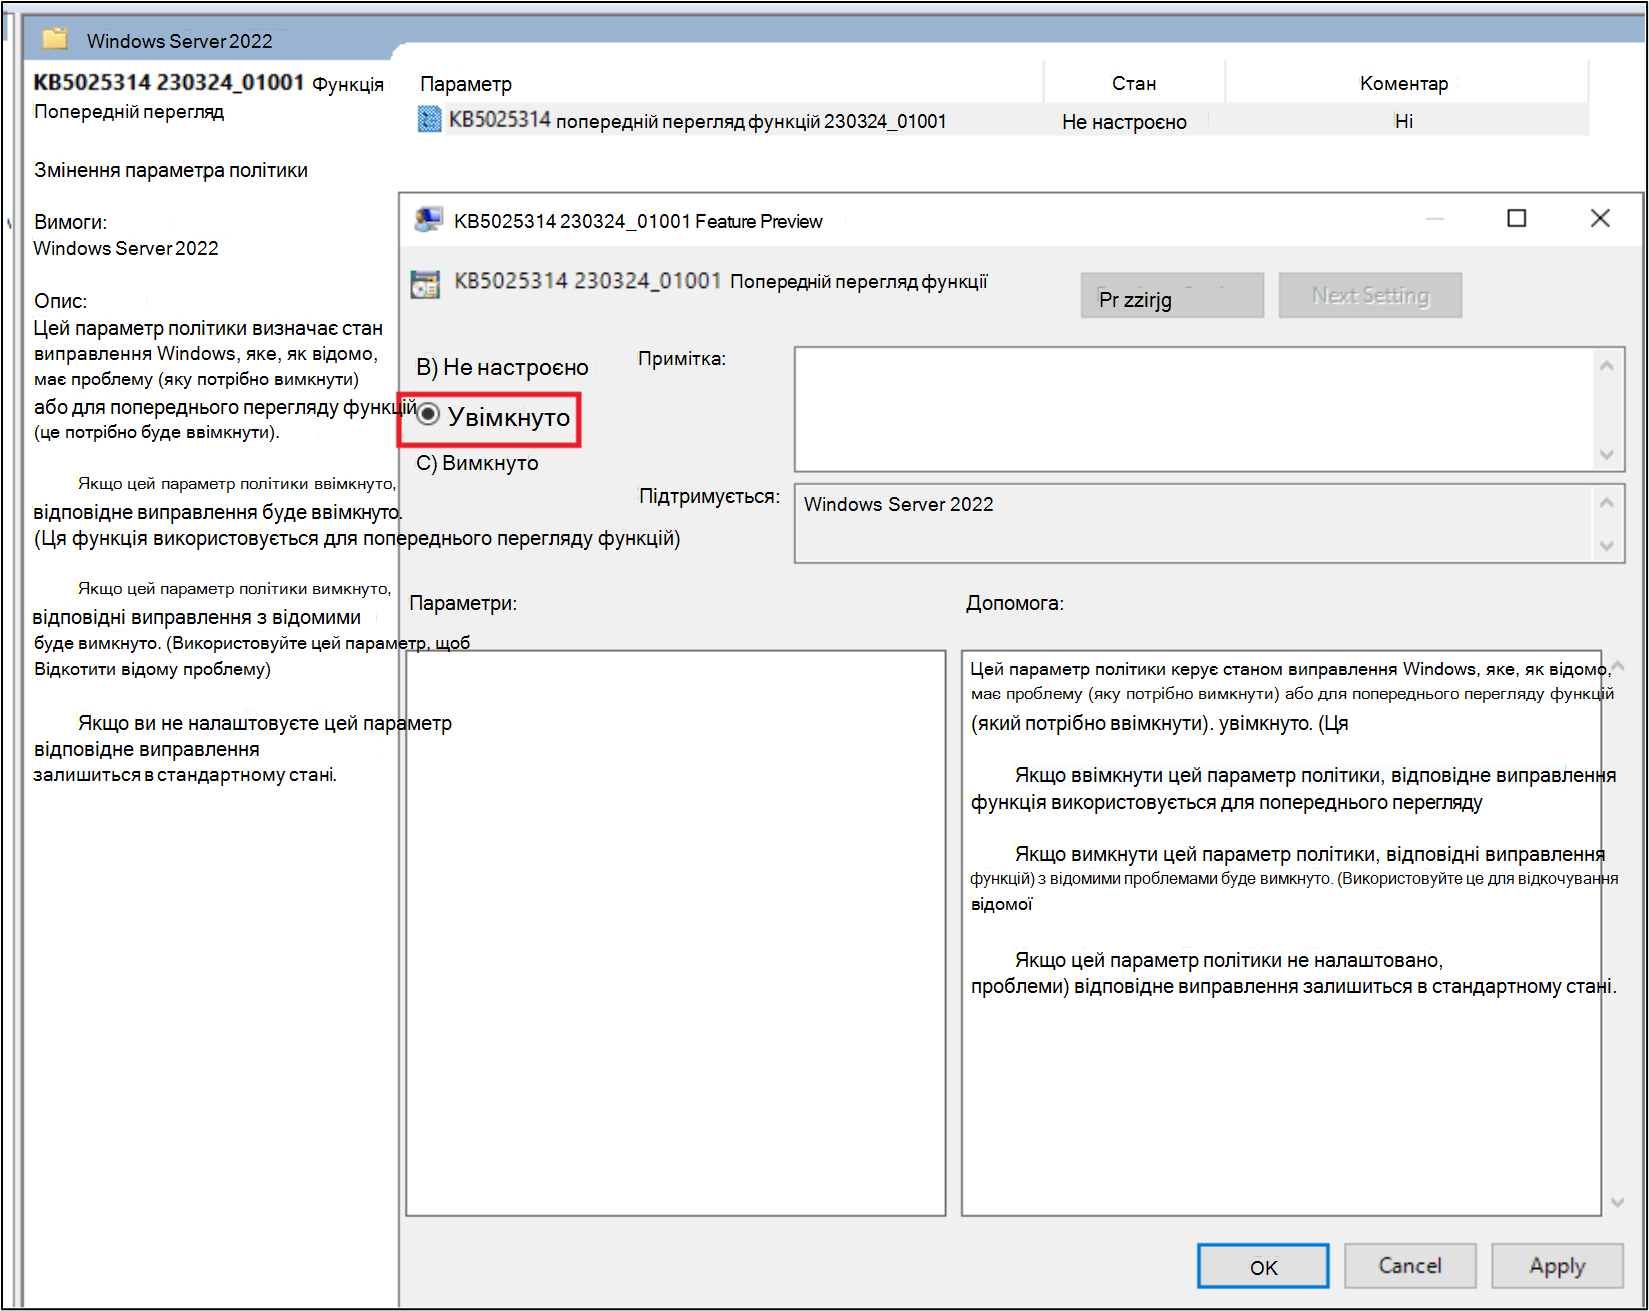Click inside the Параметри options pane
Viewport: 1649px width, 1311px height.
coord(676,933)
